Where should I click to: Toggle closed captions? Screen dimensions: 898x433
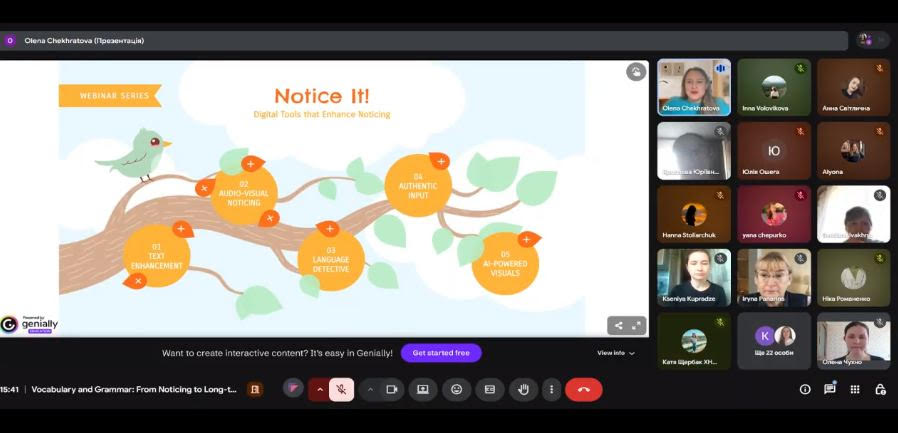coord(489,389)
